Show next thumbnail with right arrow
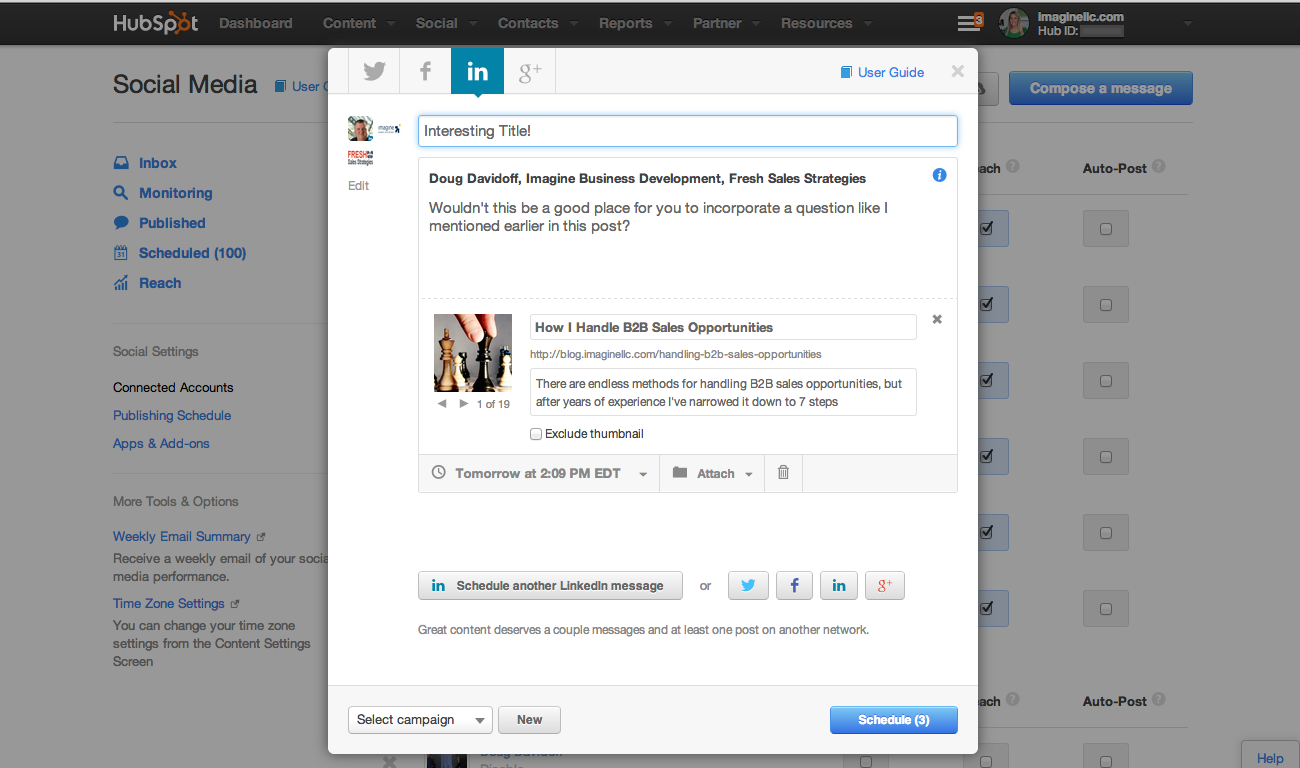This screenshot has height=768, width=1300. point(463,404)
